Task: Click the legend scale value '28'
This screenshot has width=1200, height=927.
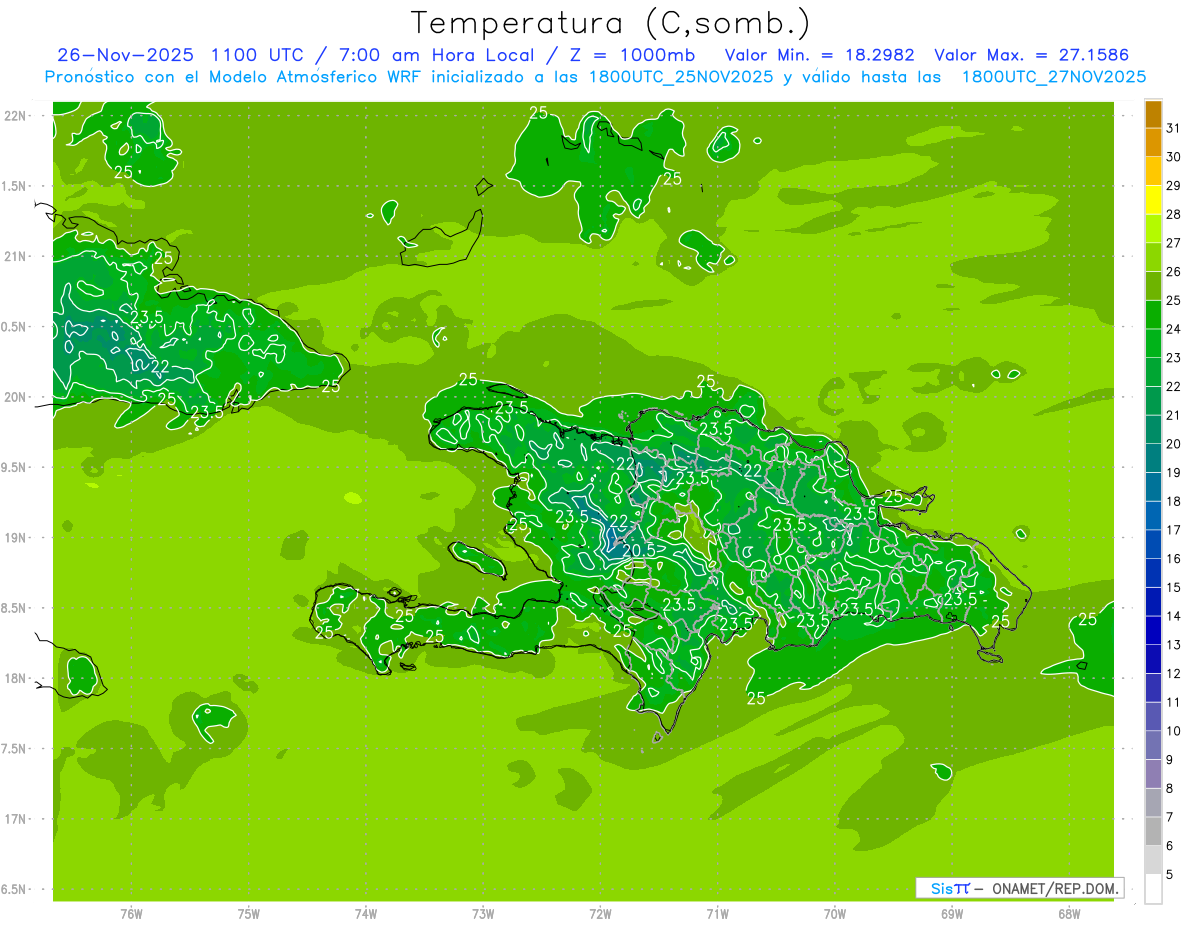Action: [x=1173, y=214]
